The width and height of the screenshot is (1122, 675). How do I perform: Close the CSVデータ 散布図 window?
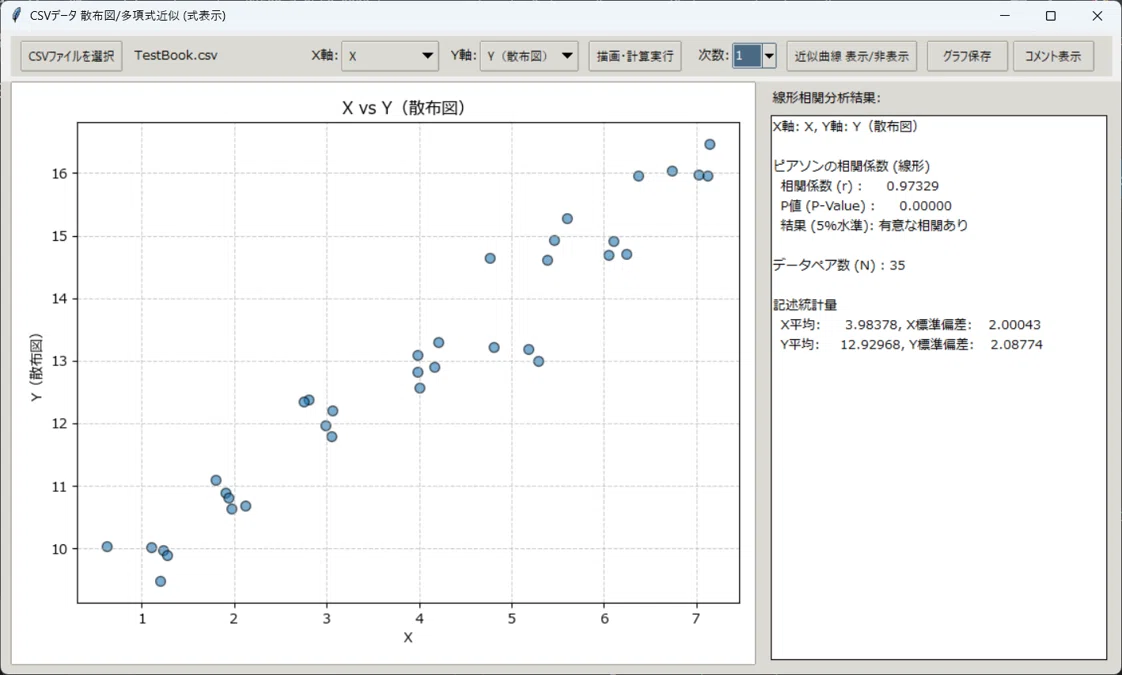point(1097,16)
